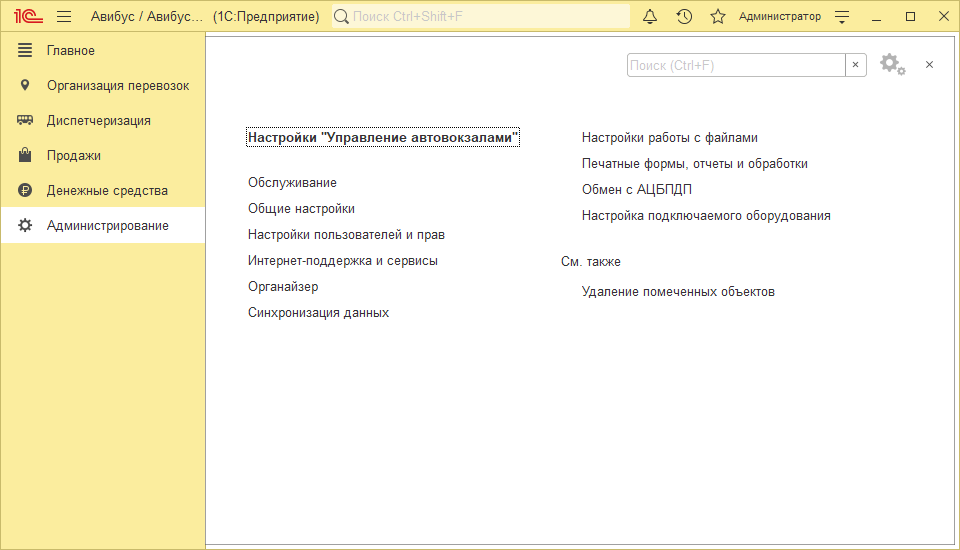Click the notifications bell icon
The height and width of the screenshot is (550, 960).
[650, 17]
